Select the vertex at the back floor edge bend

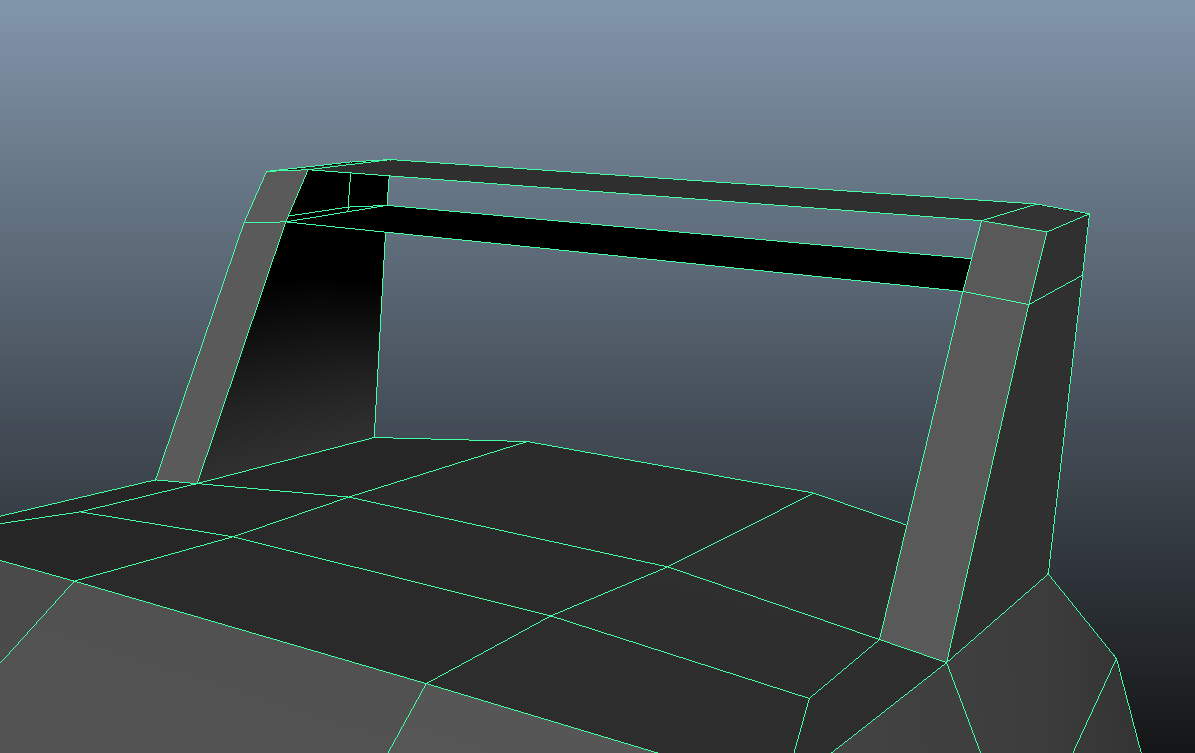[x=527, y=441]
